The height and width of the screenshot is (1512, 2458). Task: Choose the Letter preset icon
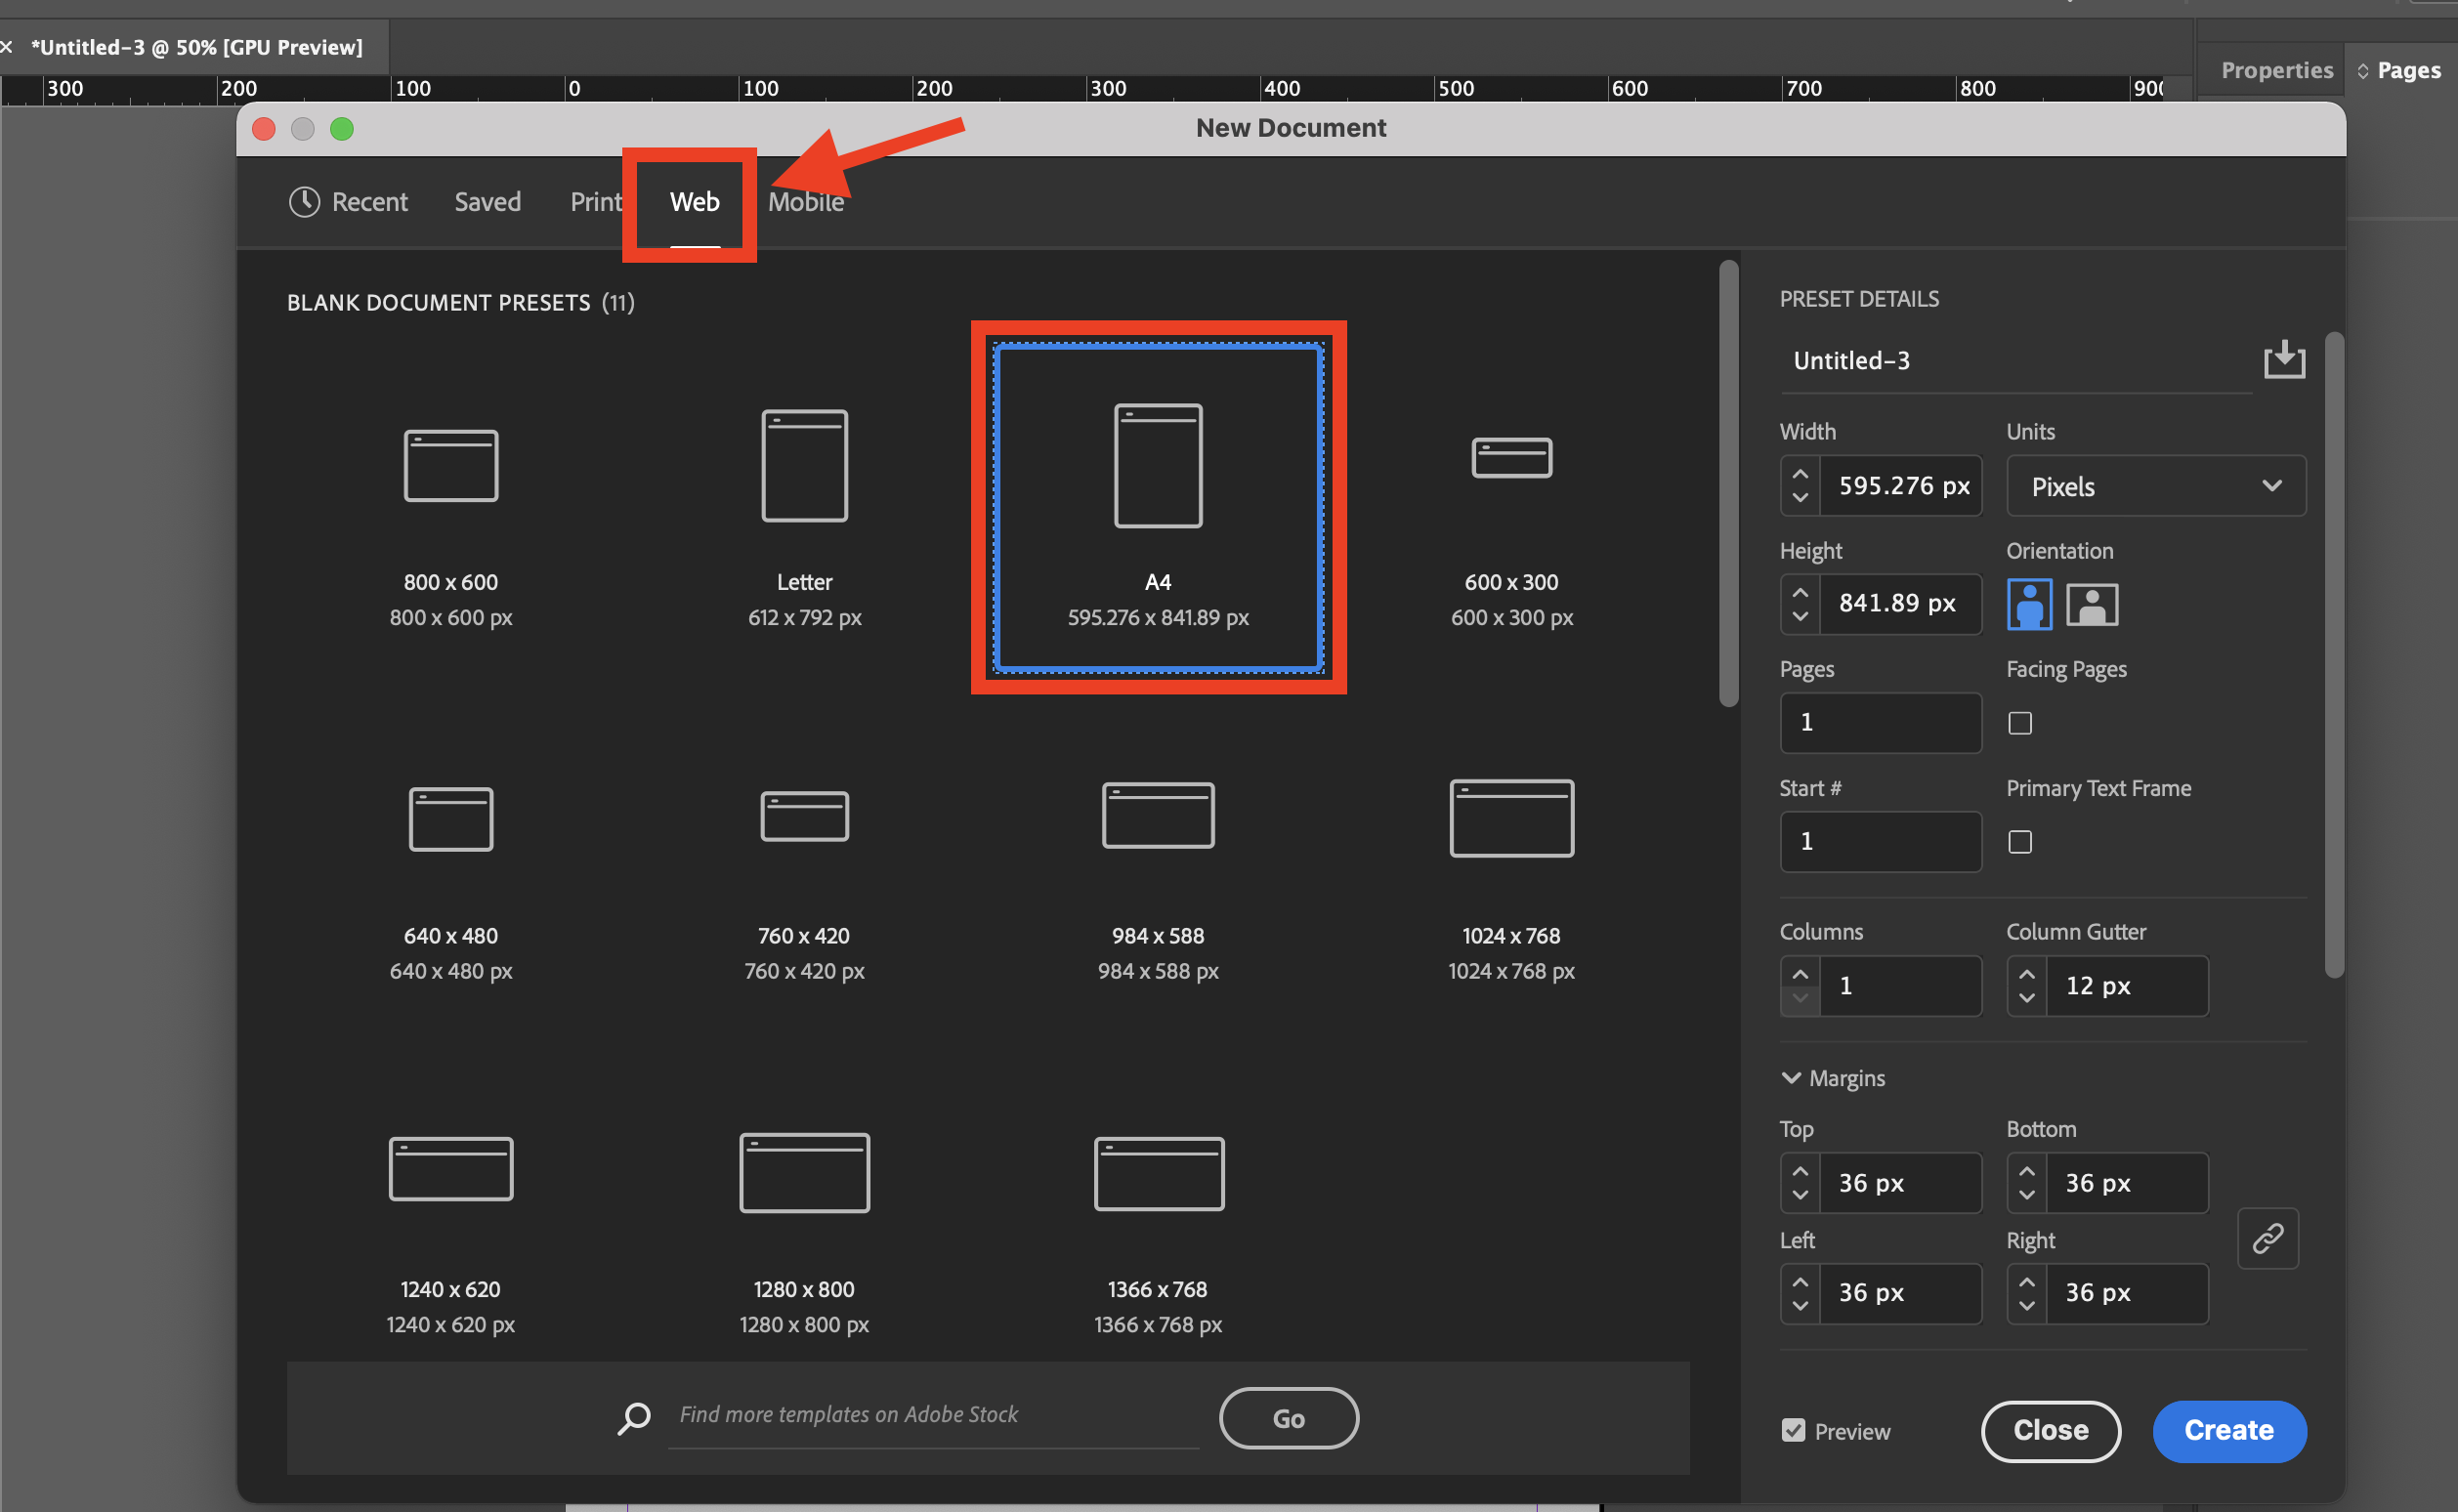click(x=804, y=466)
